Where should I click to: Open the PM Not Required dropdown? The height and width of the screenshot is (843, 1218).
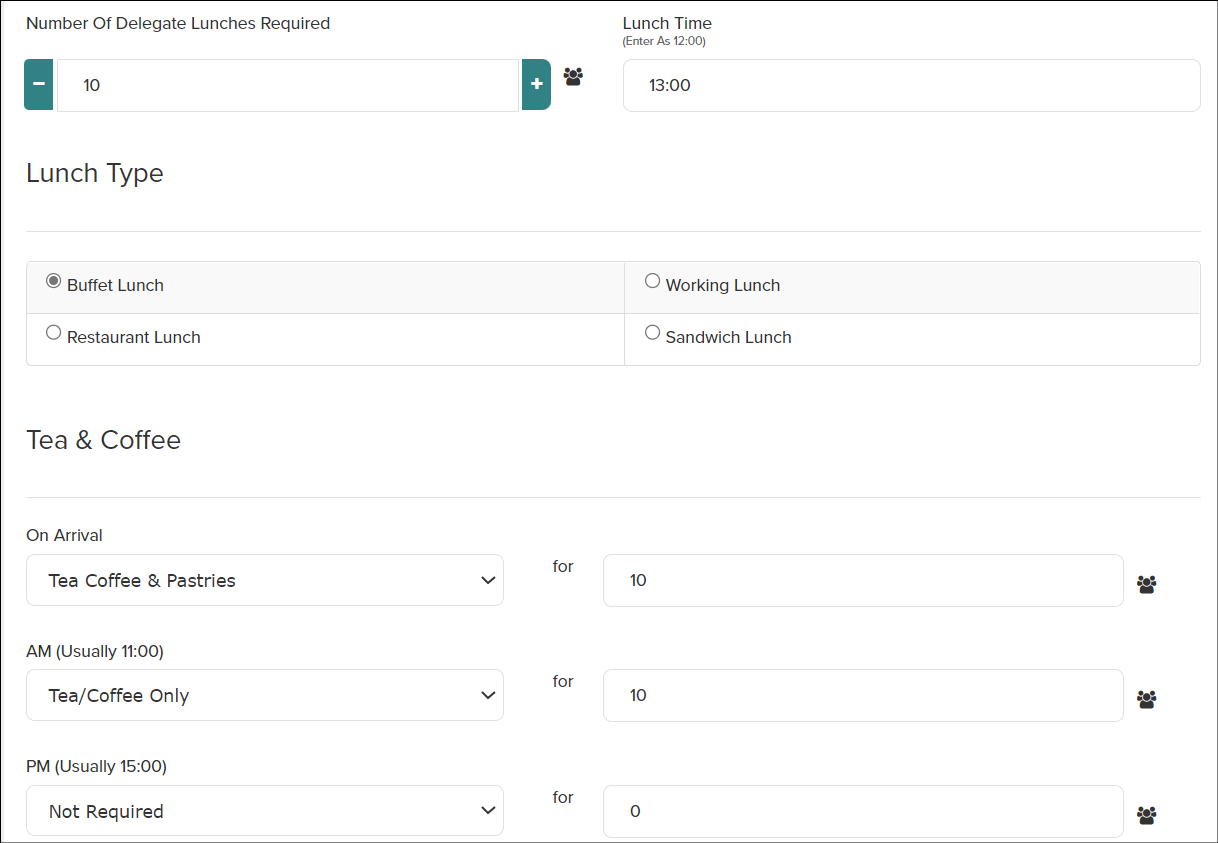(x=265, y=811)
